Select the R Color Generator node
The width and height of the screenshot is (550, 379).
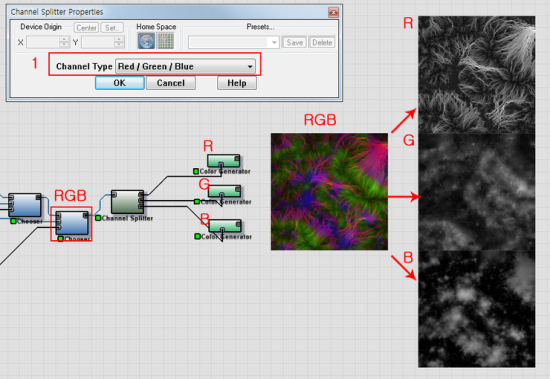(224, 160)
